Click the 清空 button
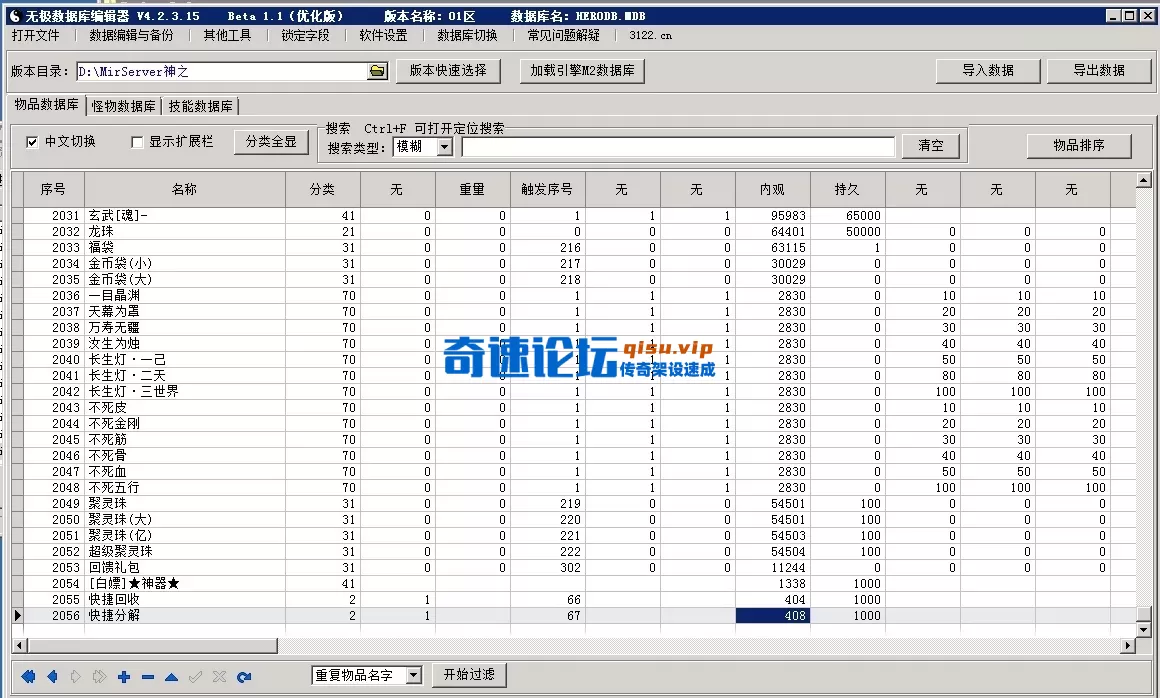 (931, 146)
